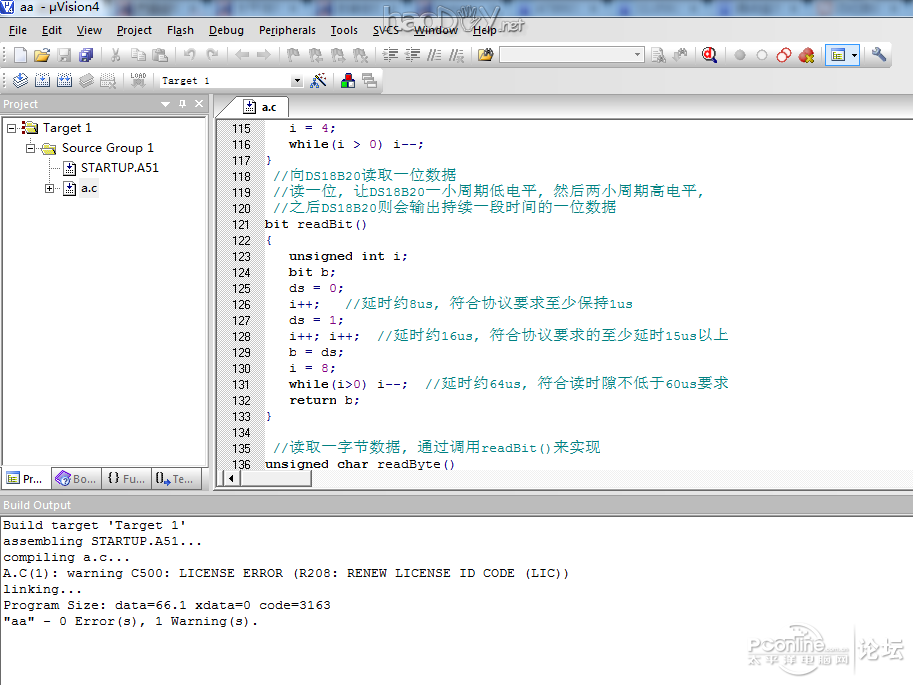The width and height of the screenshot is (913, 685).
Task: Toggle pin on the Project panel
Action: [182, 104]
